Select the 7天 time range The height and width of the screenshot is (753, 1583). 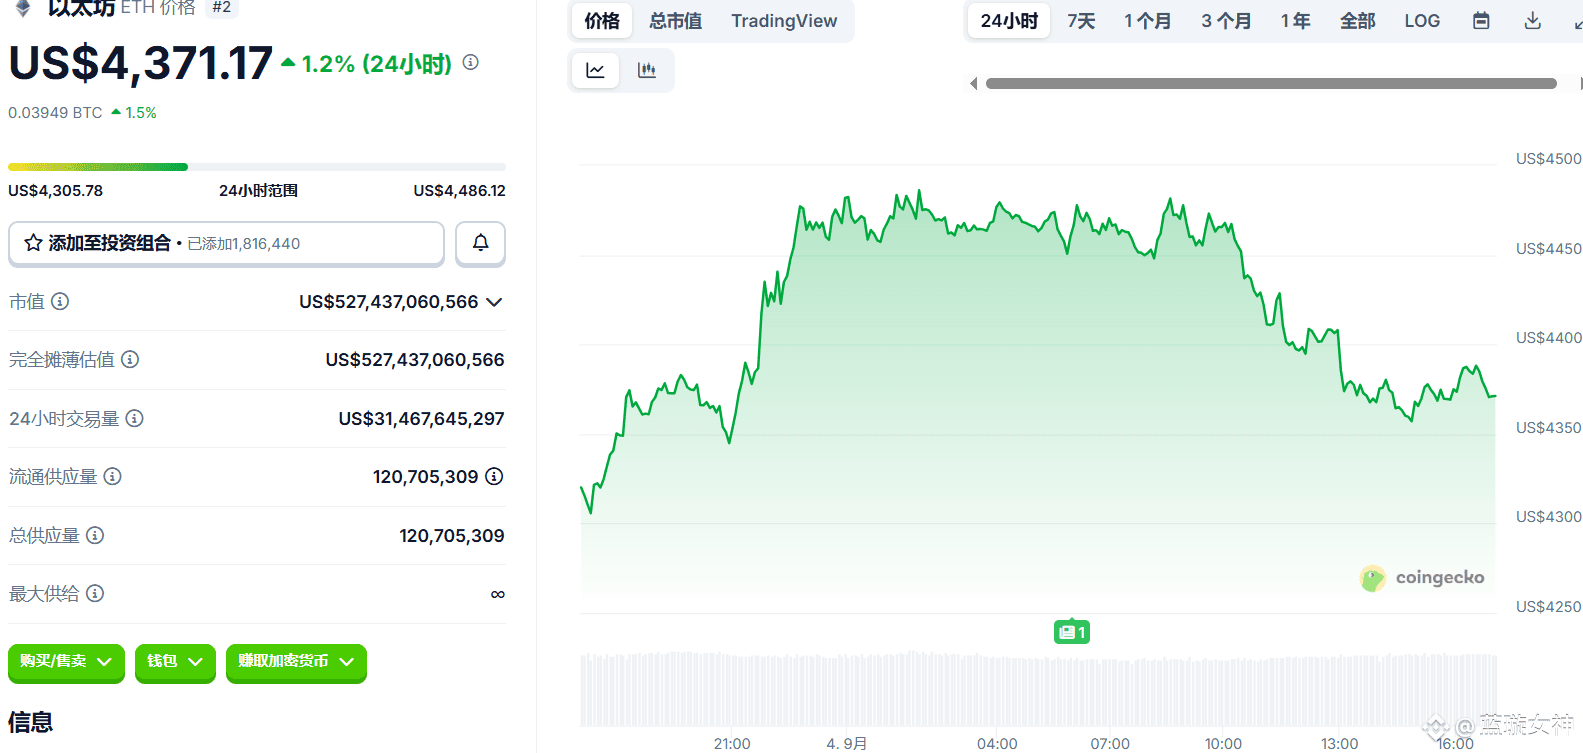[1081, 21]
